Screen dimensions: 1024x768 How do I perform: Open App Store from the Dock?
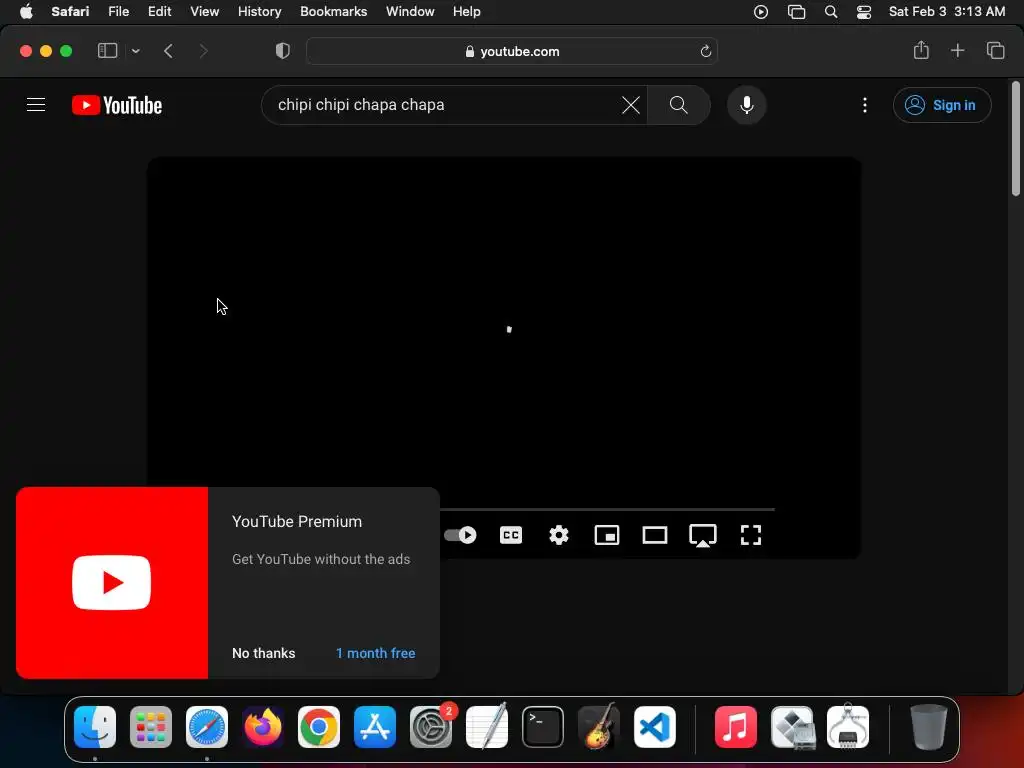pyautogui.click(x=375, y=727)
